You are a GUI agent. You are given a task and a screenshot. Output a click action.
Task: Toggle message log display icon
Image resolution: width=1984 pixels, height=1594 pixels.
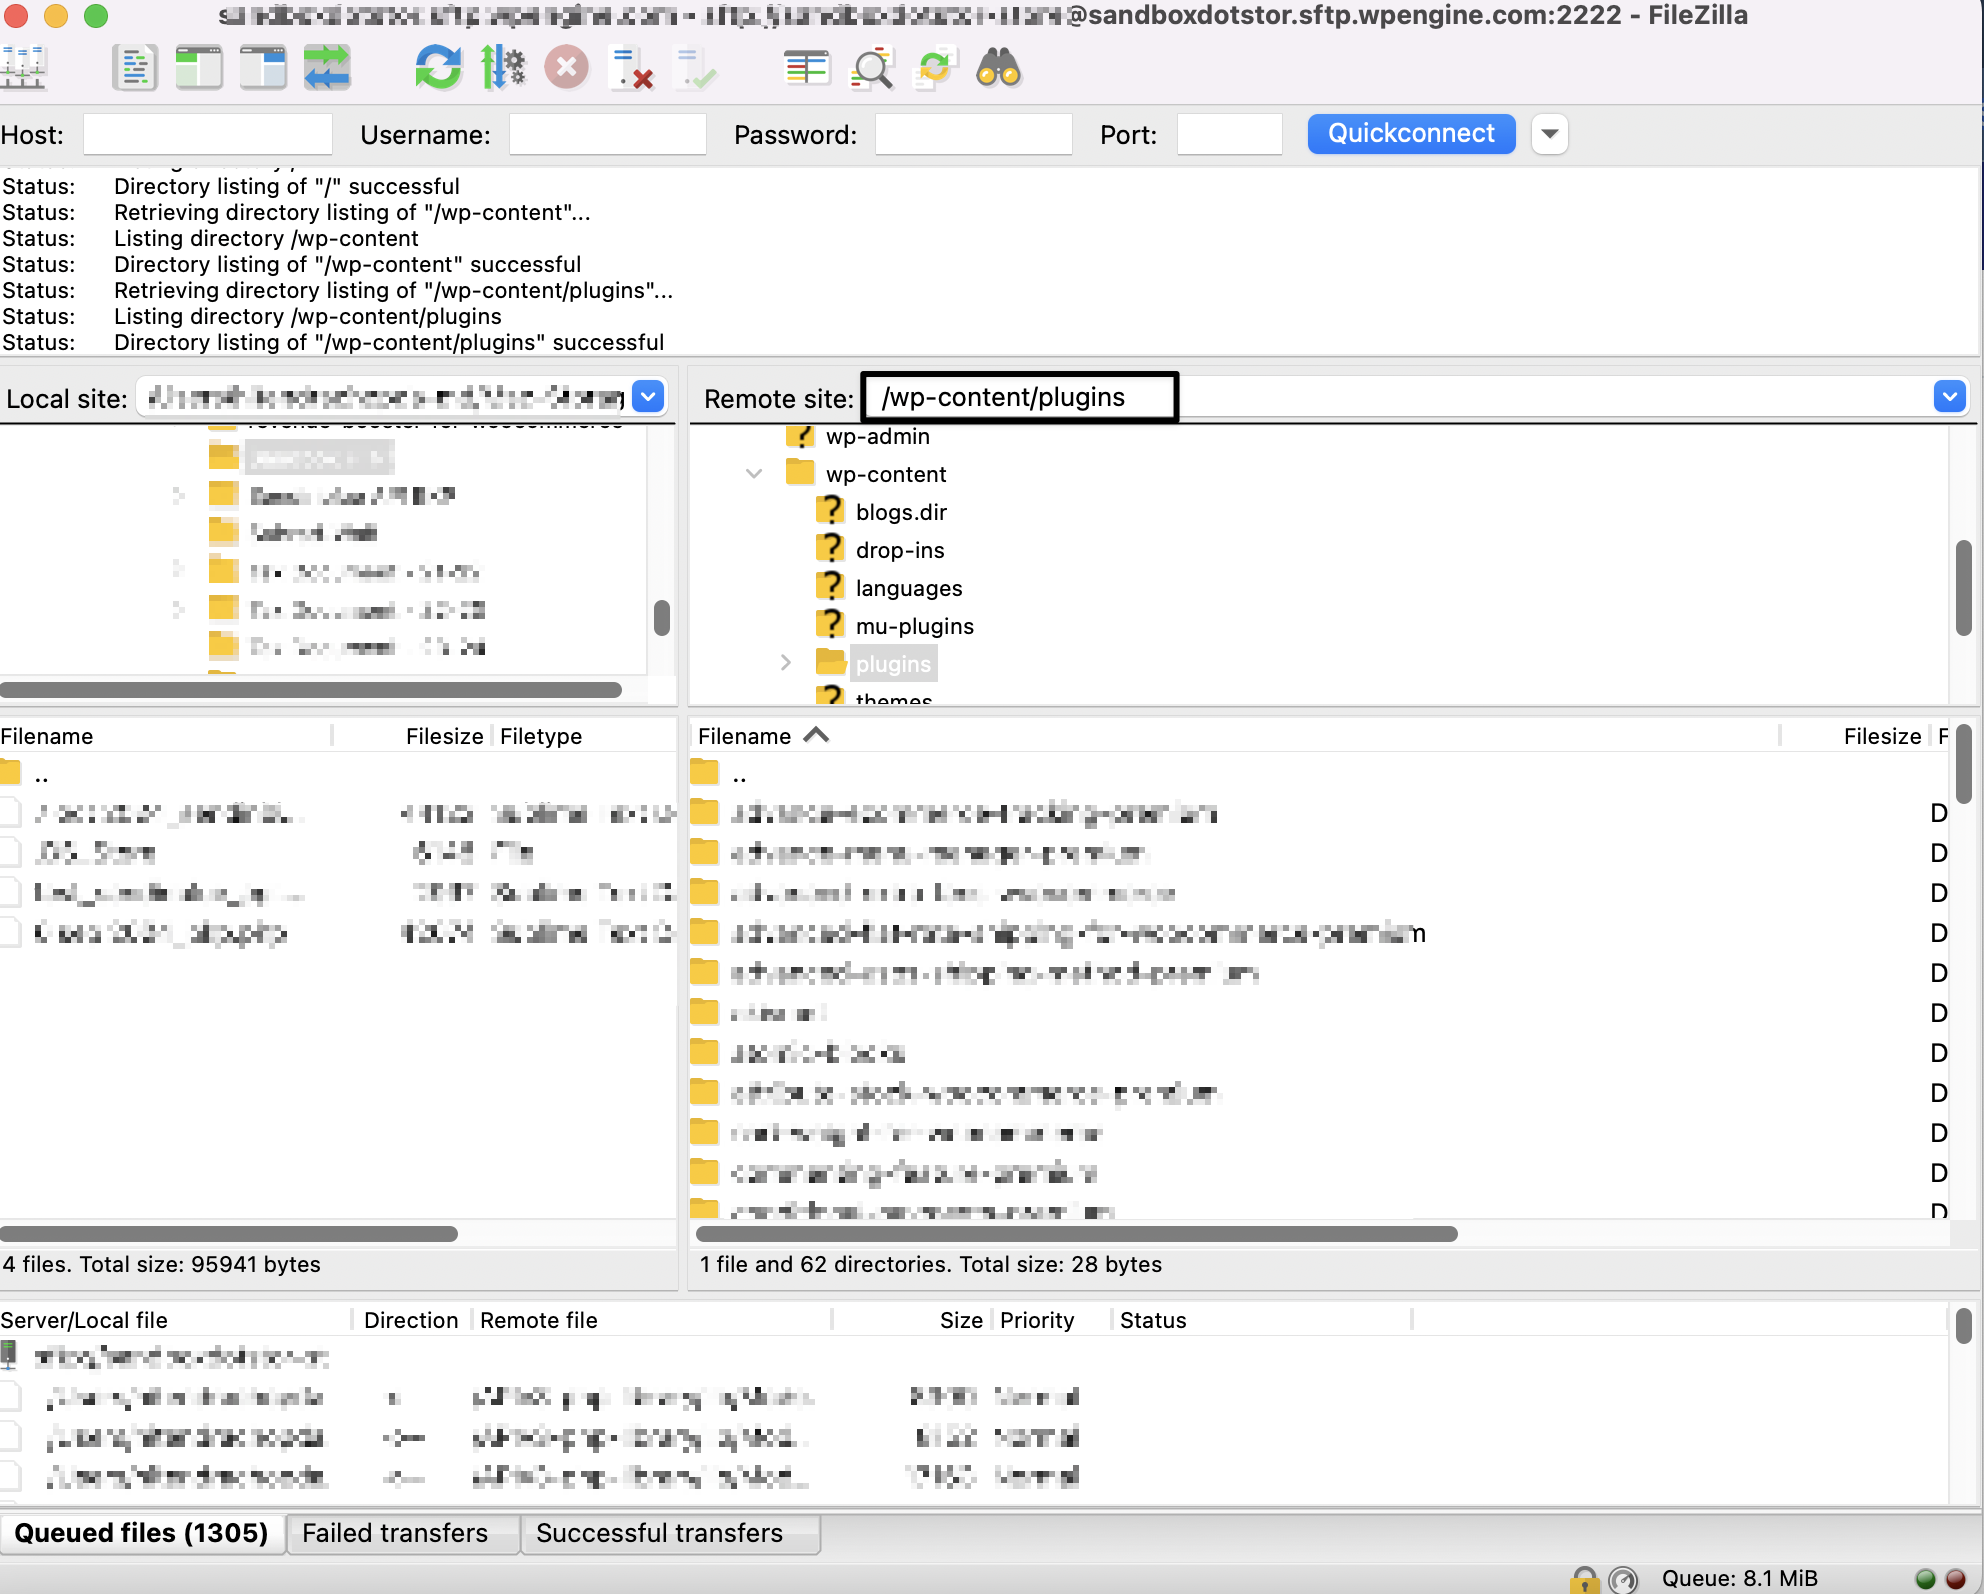(x=135, y=68)
